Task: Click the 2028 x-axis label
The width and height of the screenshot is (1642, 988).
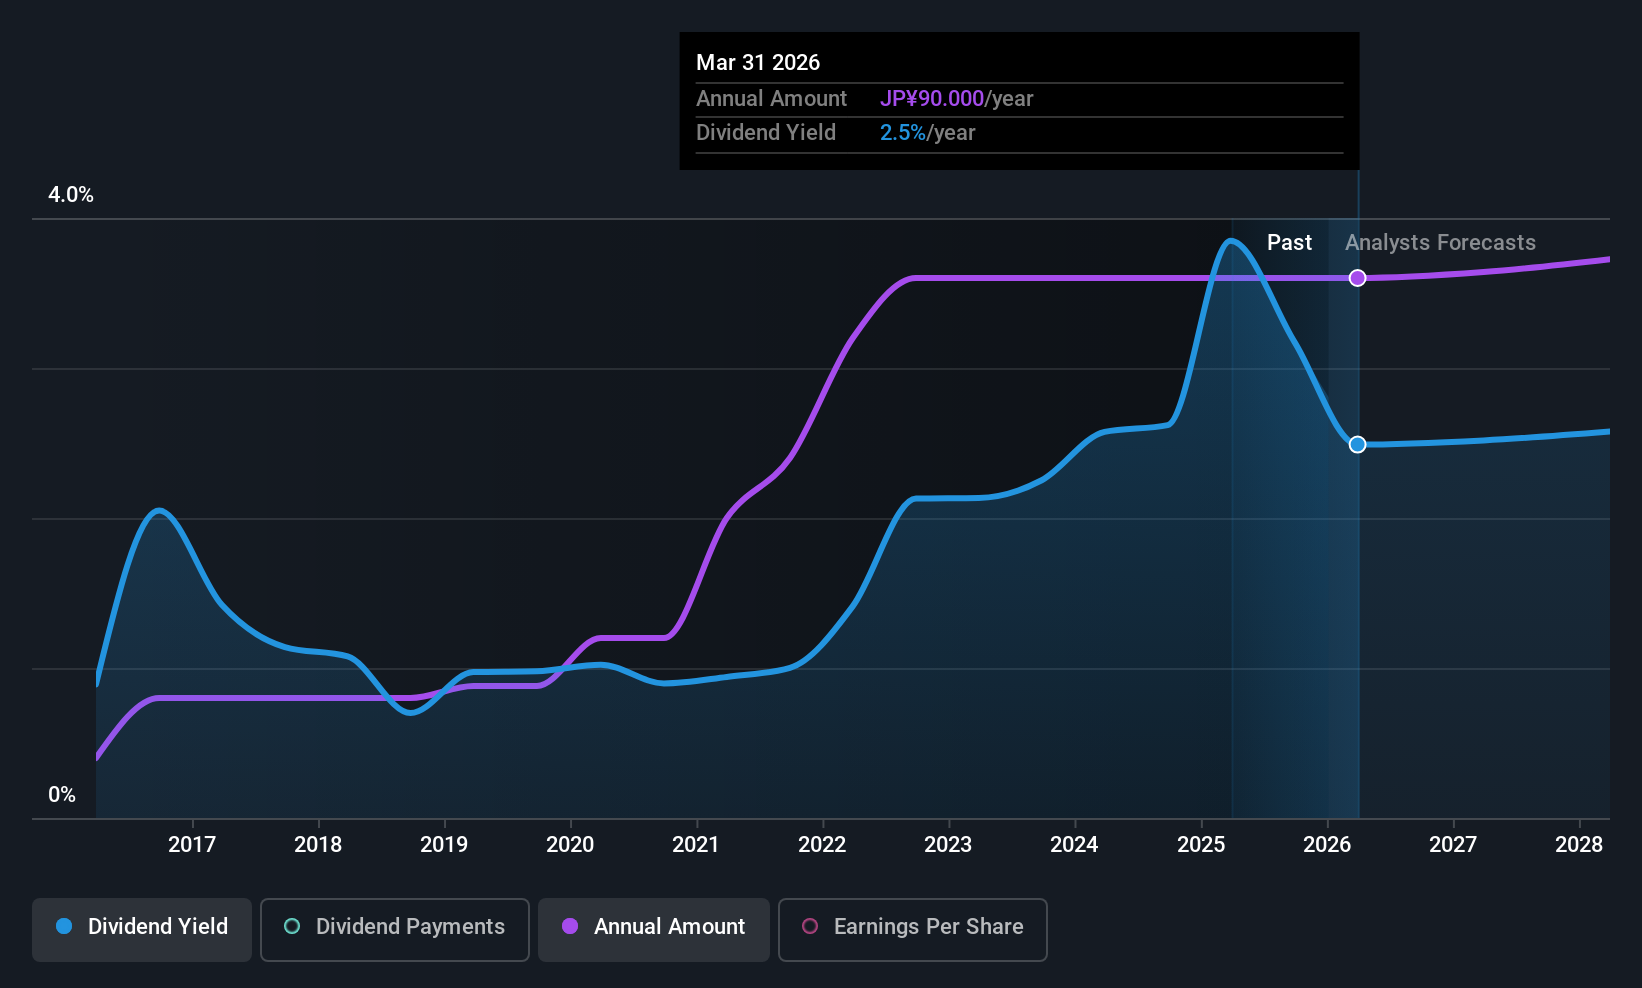Action: coord(1579,845)
